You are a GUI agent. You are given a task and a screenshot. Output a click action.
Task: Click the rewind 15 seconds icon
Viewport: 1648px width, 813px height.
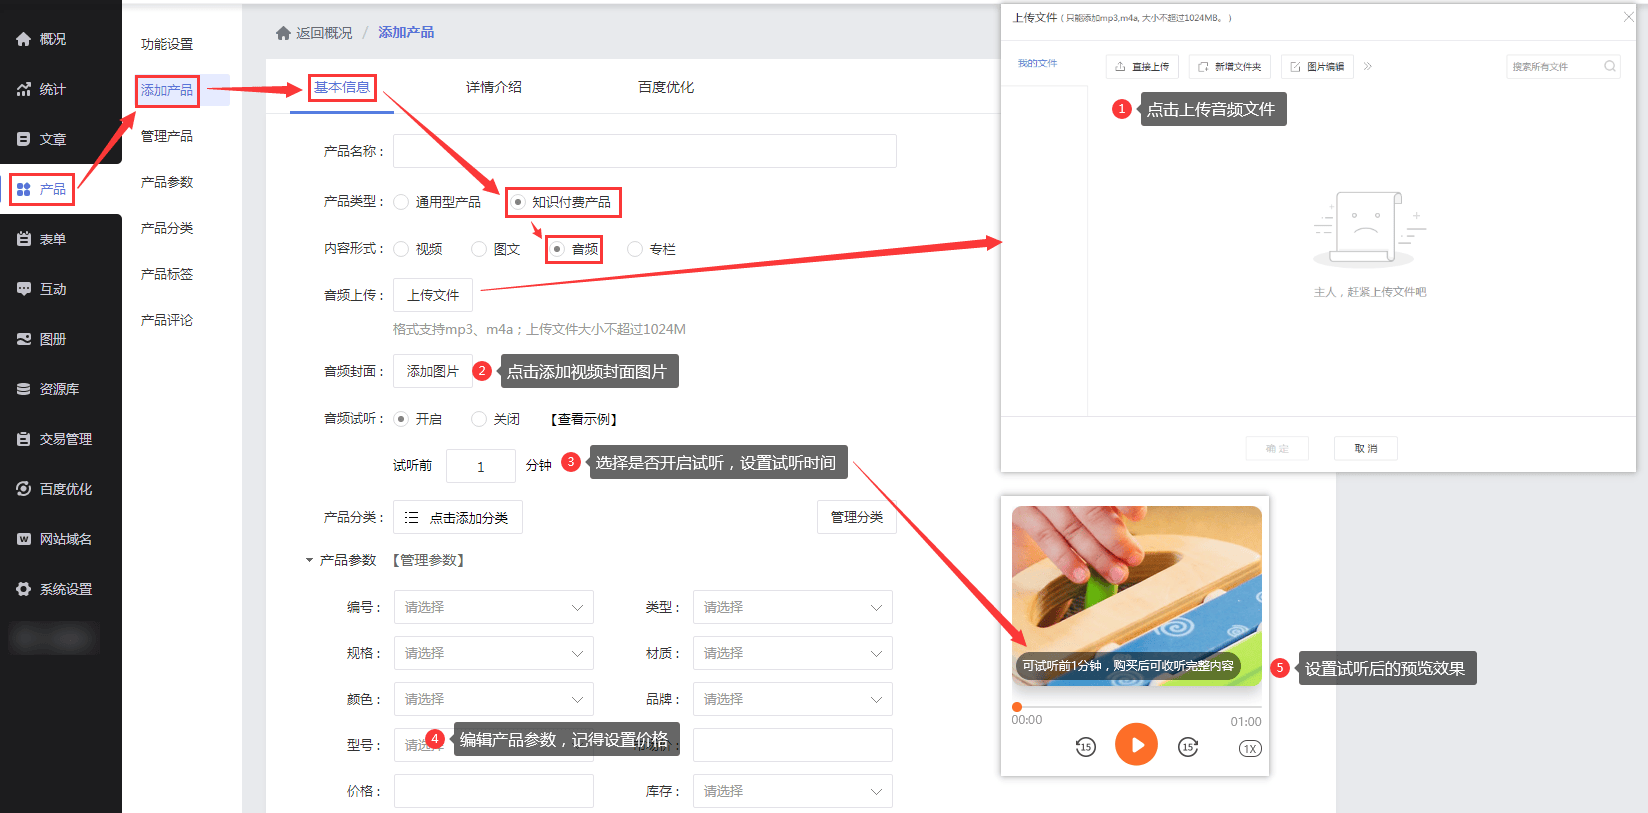(1085, 747)
